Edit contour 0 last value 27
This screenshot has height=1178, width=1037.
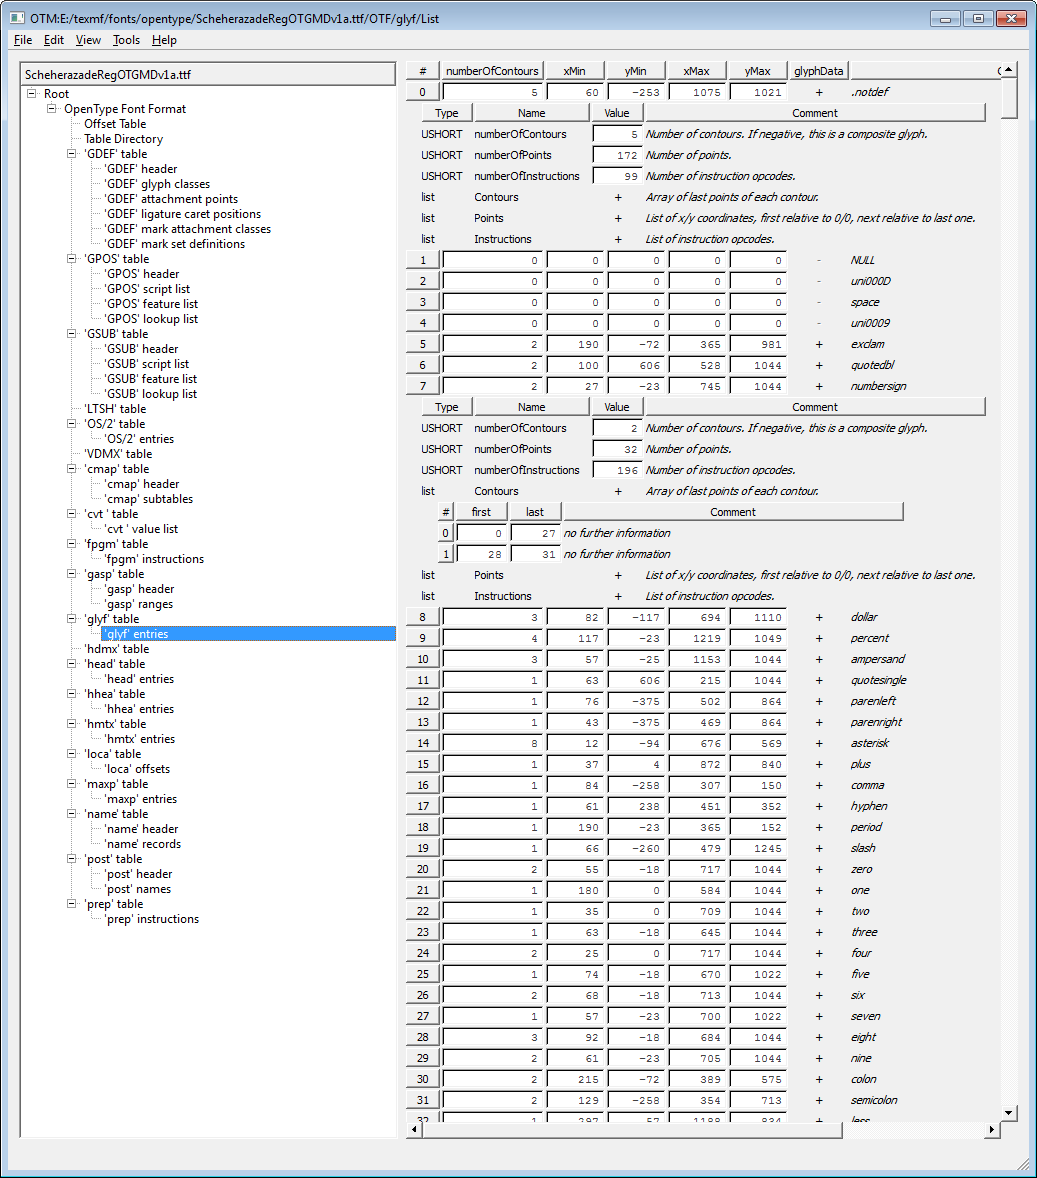click(535, 533)
